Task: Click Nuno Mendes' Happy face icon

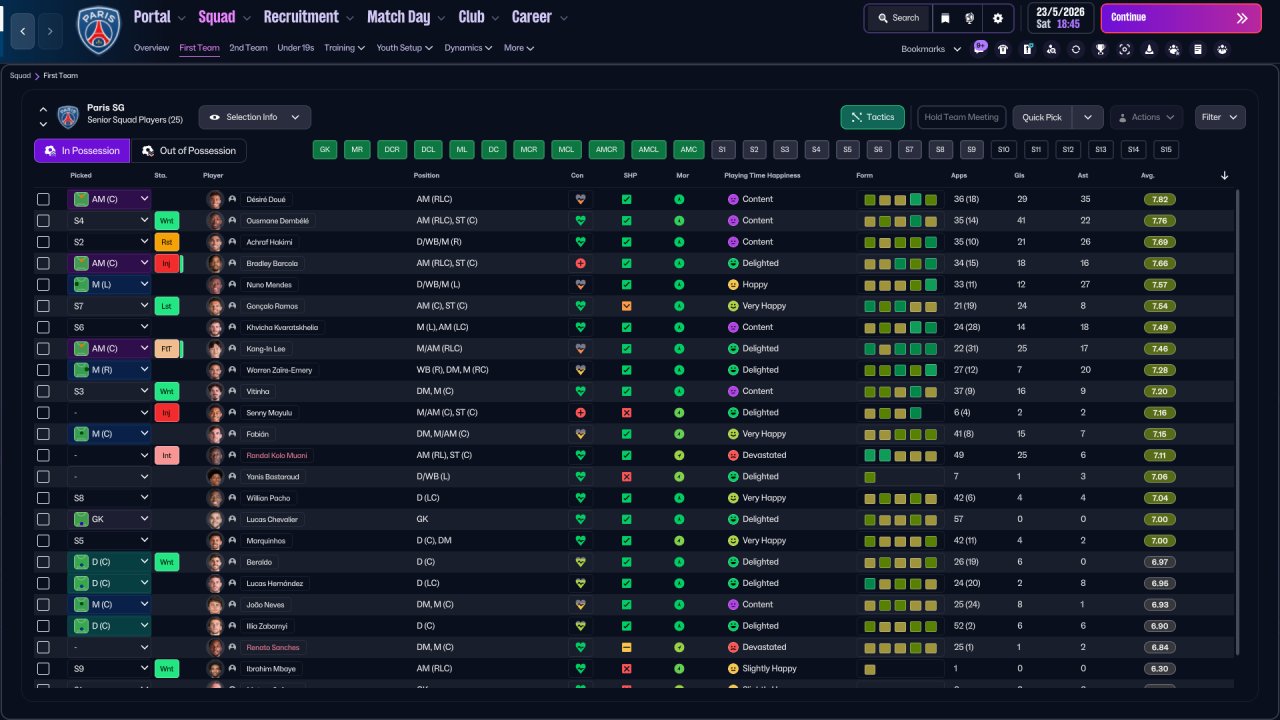Action: (x=733, y=284)
